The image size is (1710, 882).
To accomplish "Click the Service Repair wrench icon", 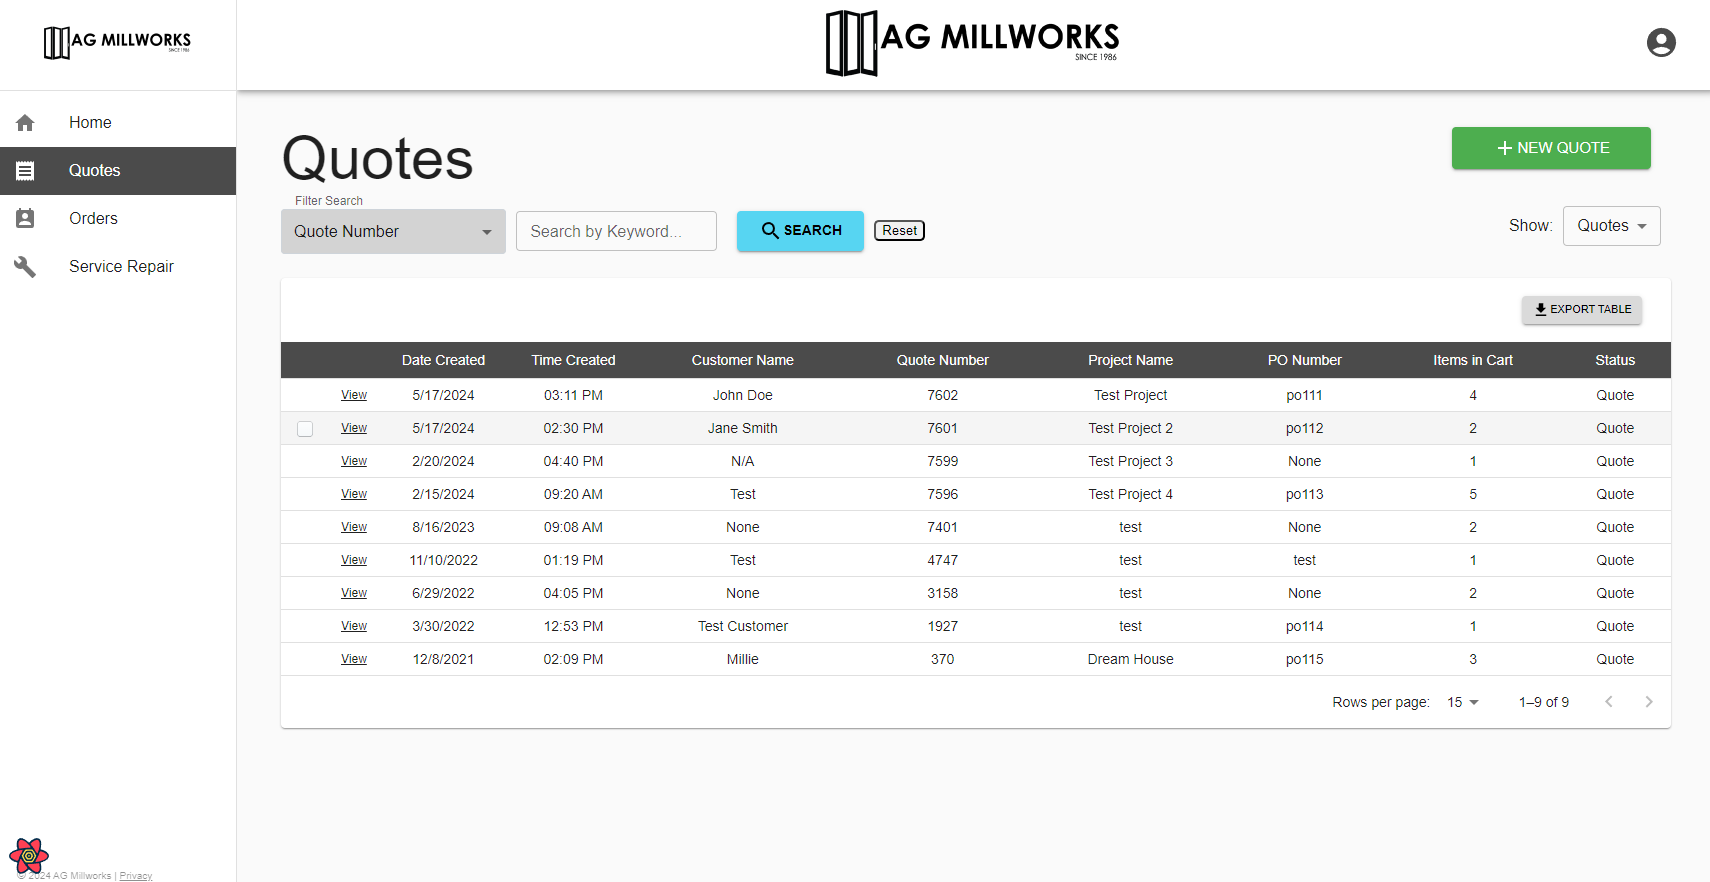I will pos(25,267).
